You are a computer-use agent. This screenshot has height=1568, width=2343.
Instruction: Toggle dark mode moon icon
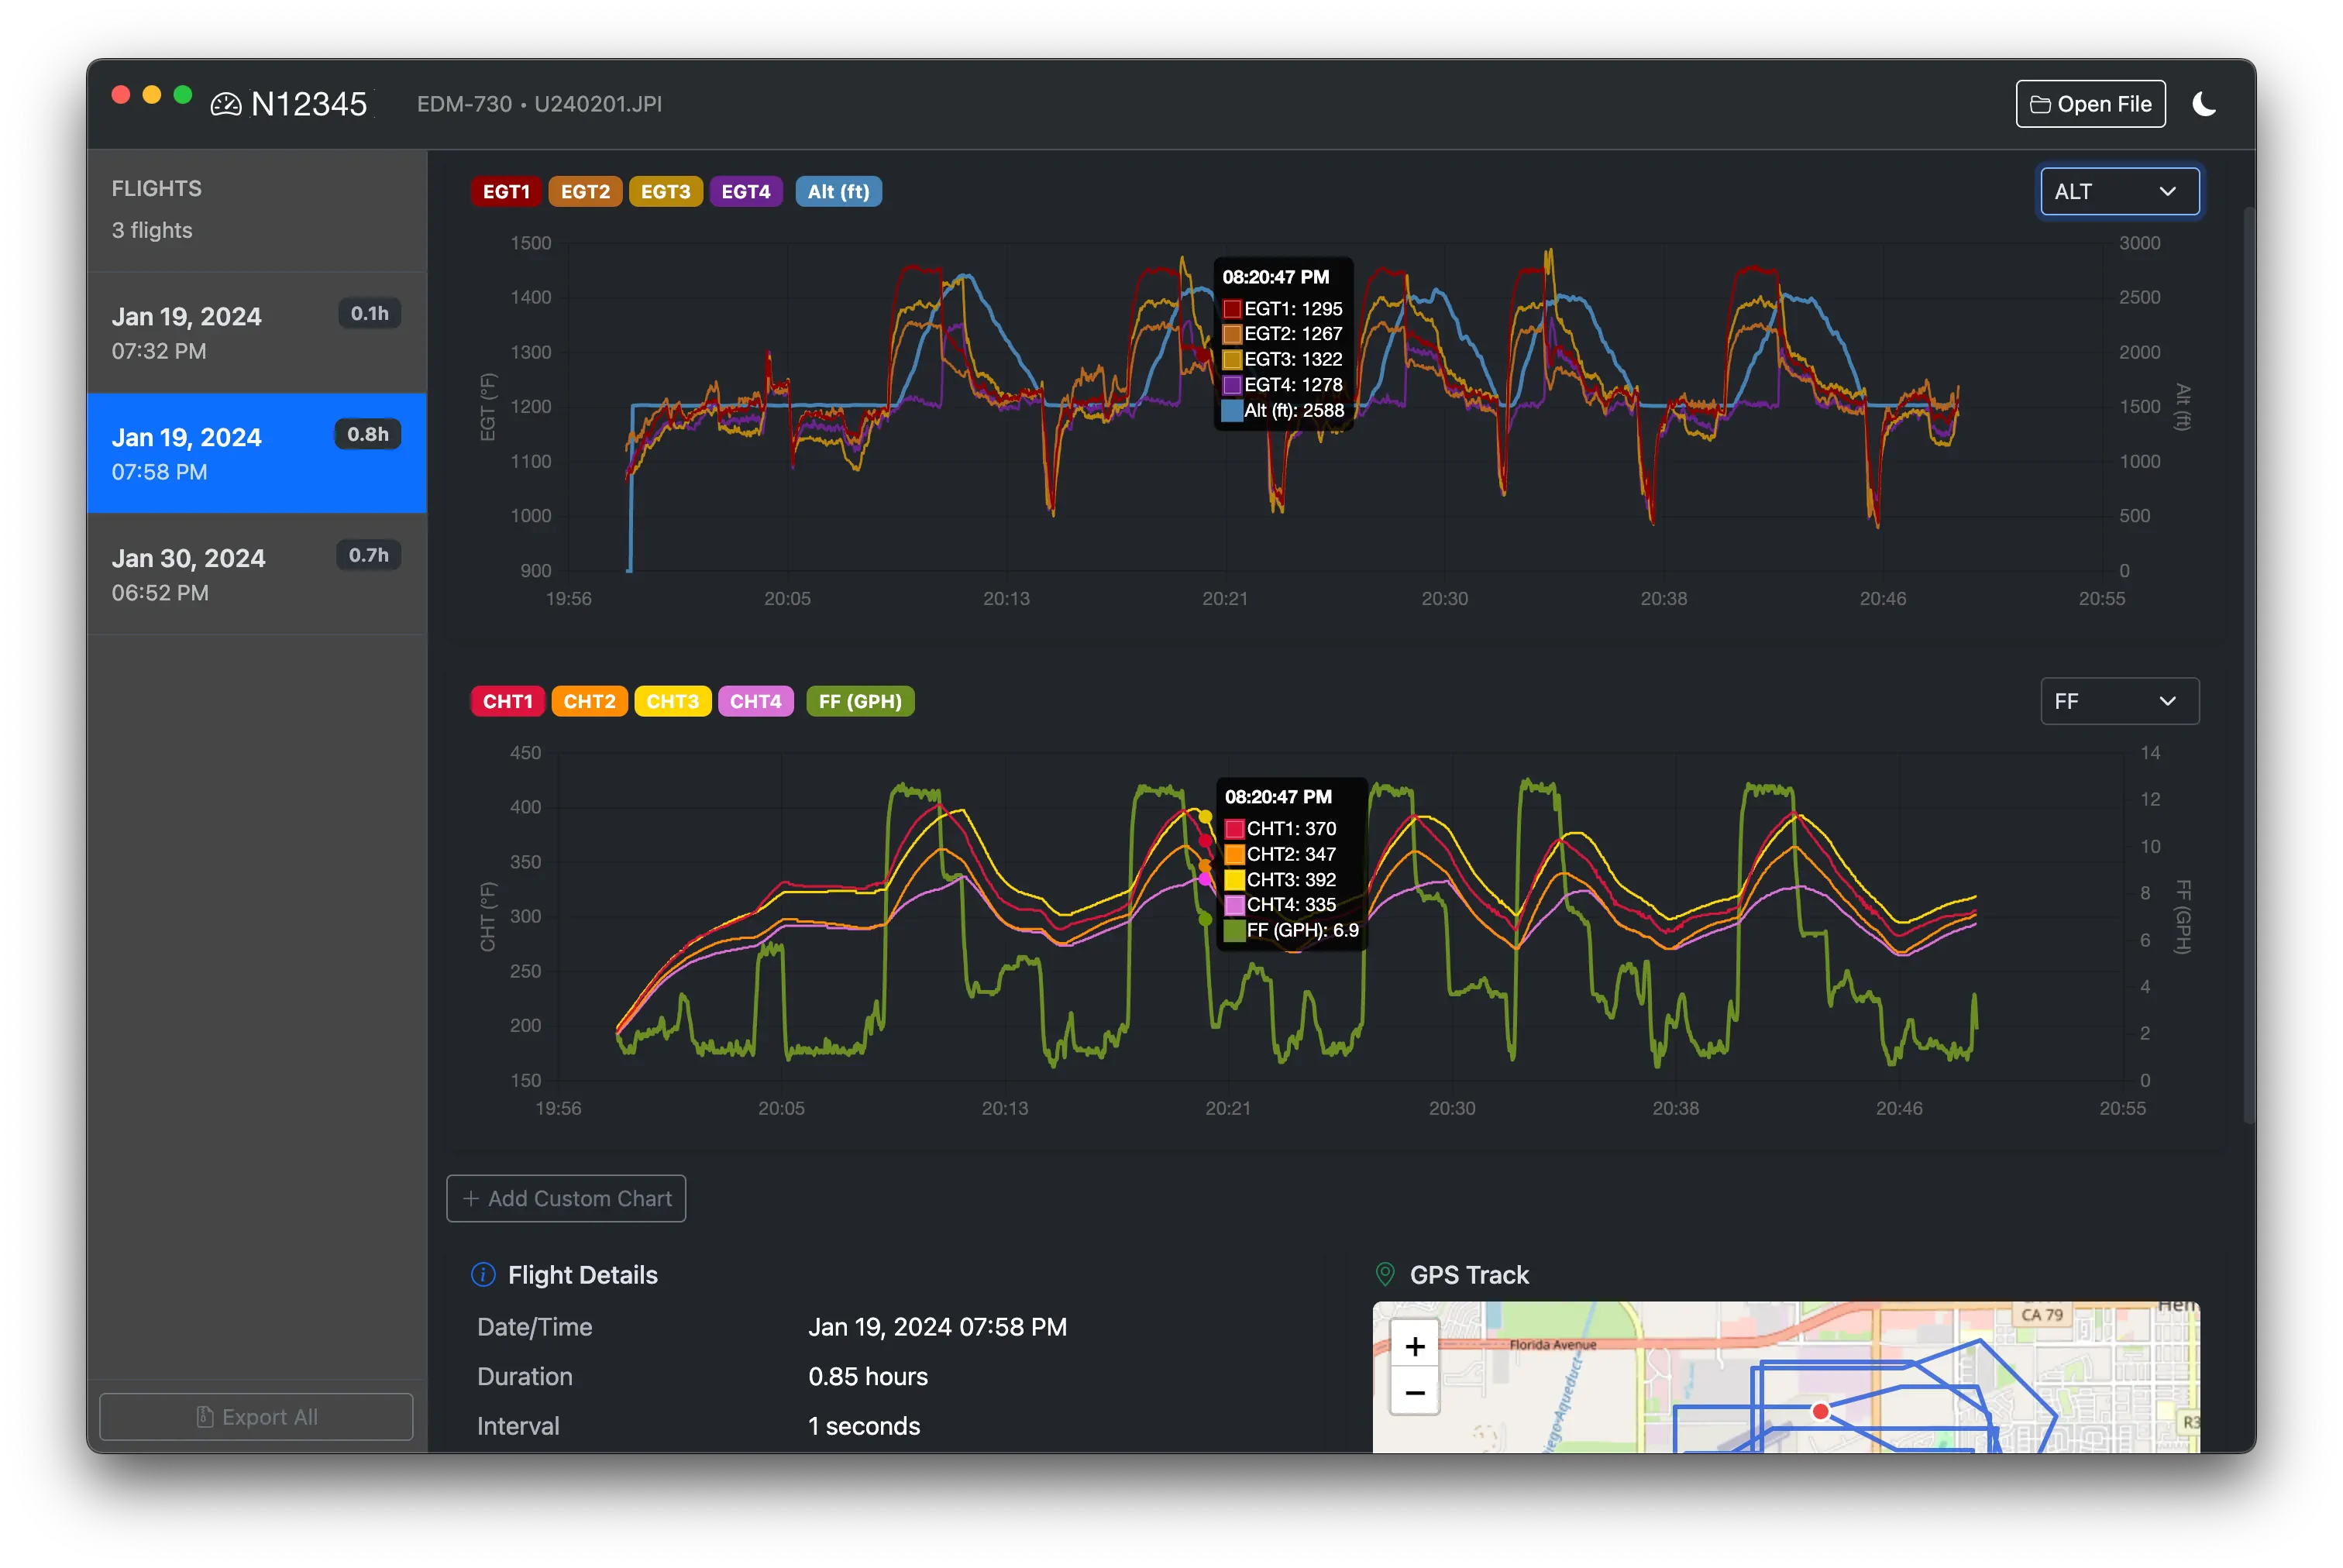[x=2204, y=104]
